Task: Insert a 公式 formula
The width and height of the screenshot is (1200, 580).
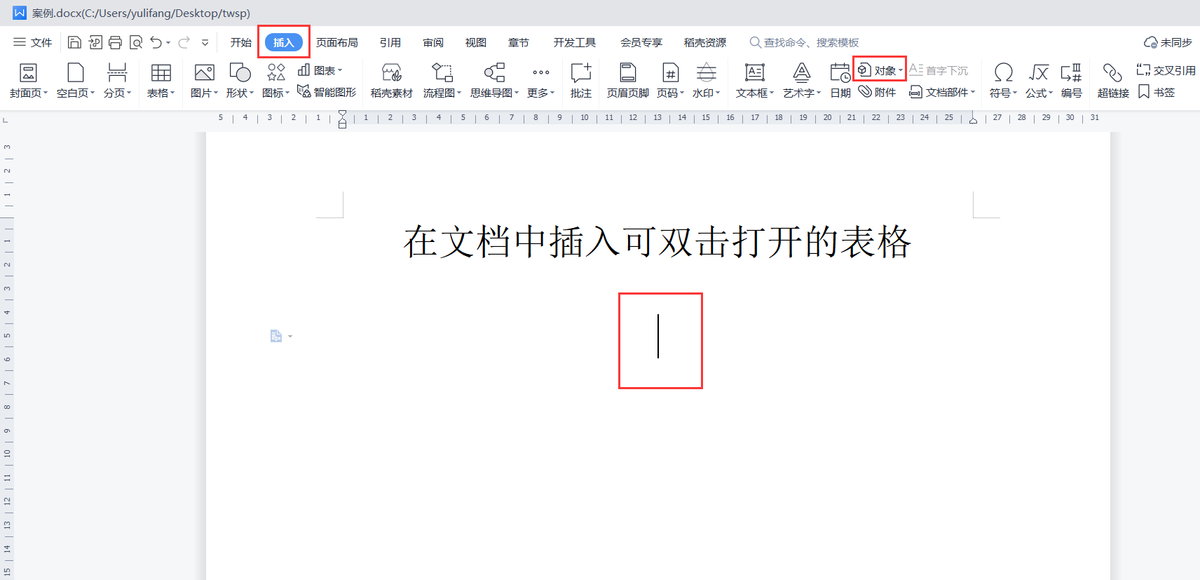Action: (1039, 81)
